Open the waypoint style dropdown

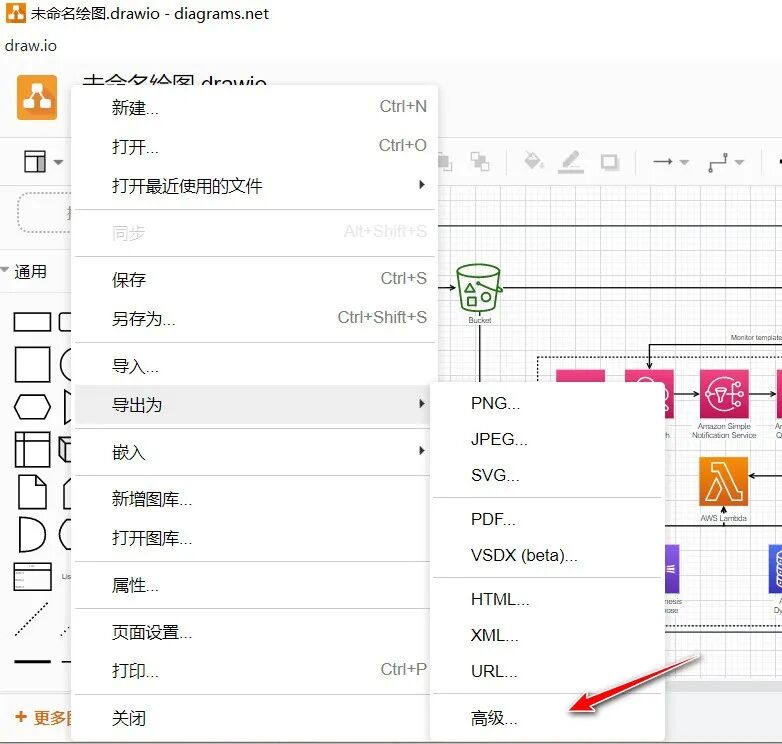[726, 162]
